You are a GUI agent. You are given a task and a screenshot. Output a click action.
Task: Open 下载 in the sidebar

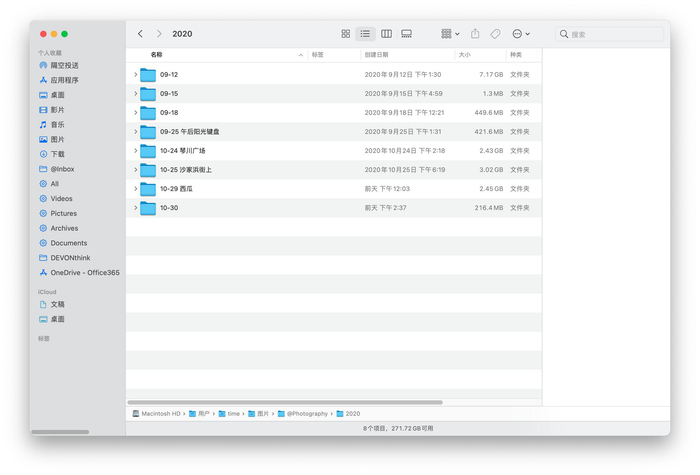52,154
